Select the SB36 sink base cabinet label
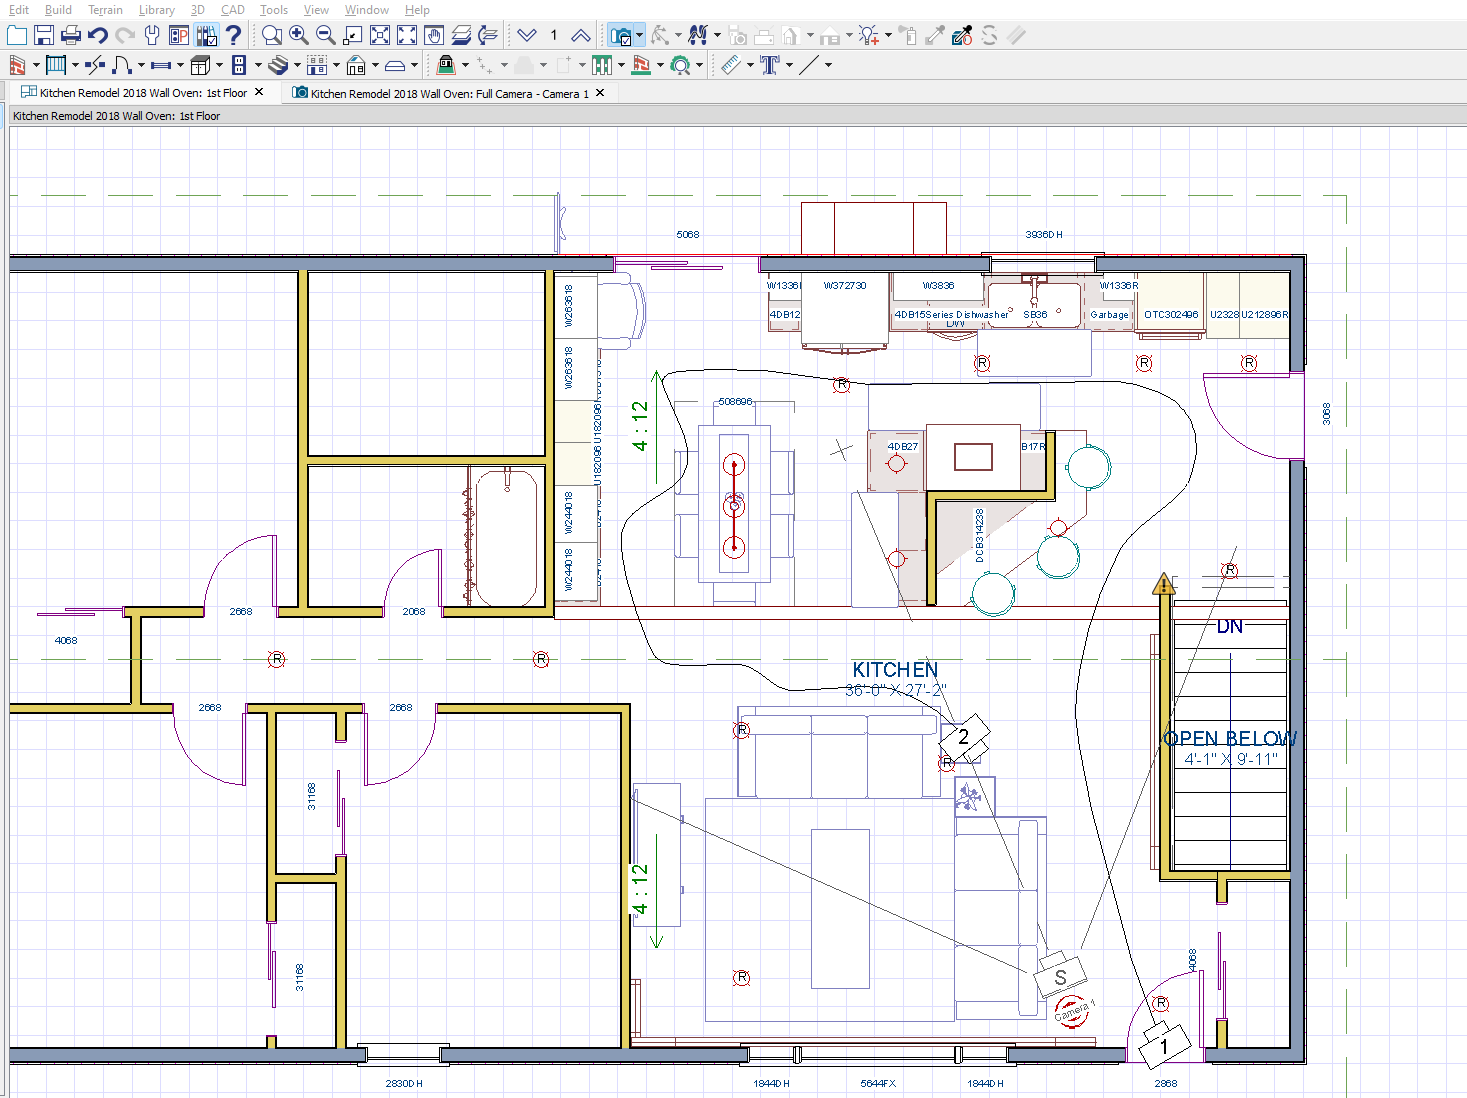Viewport: 1467px width, 1098px height. tap(1035, 315)
